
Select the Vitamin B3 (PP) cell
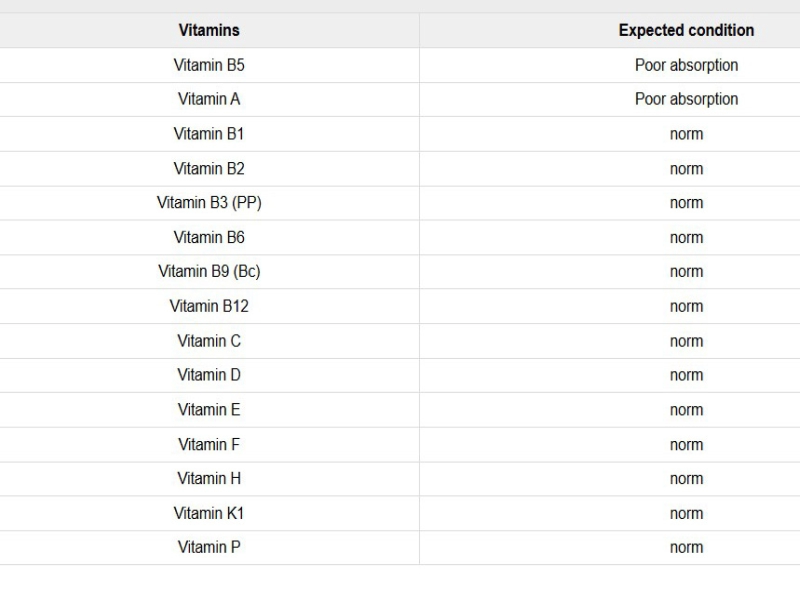209,203
